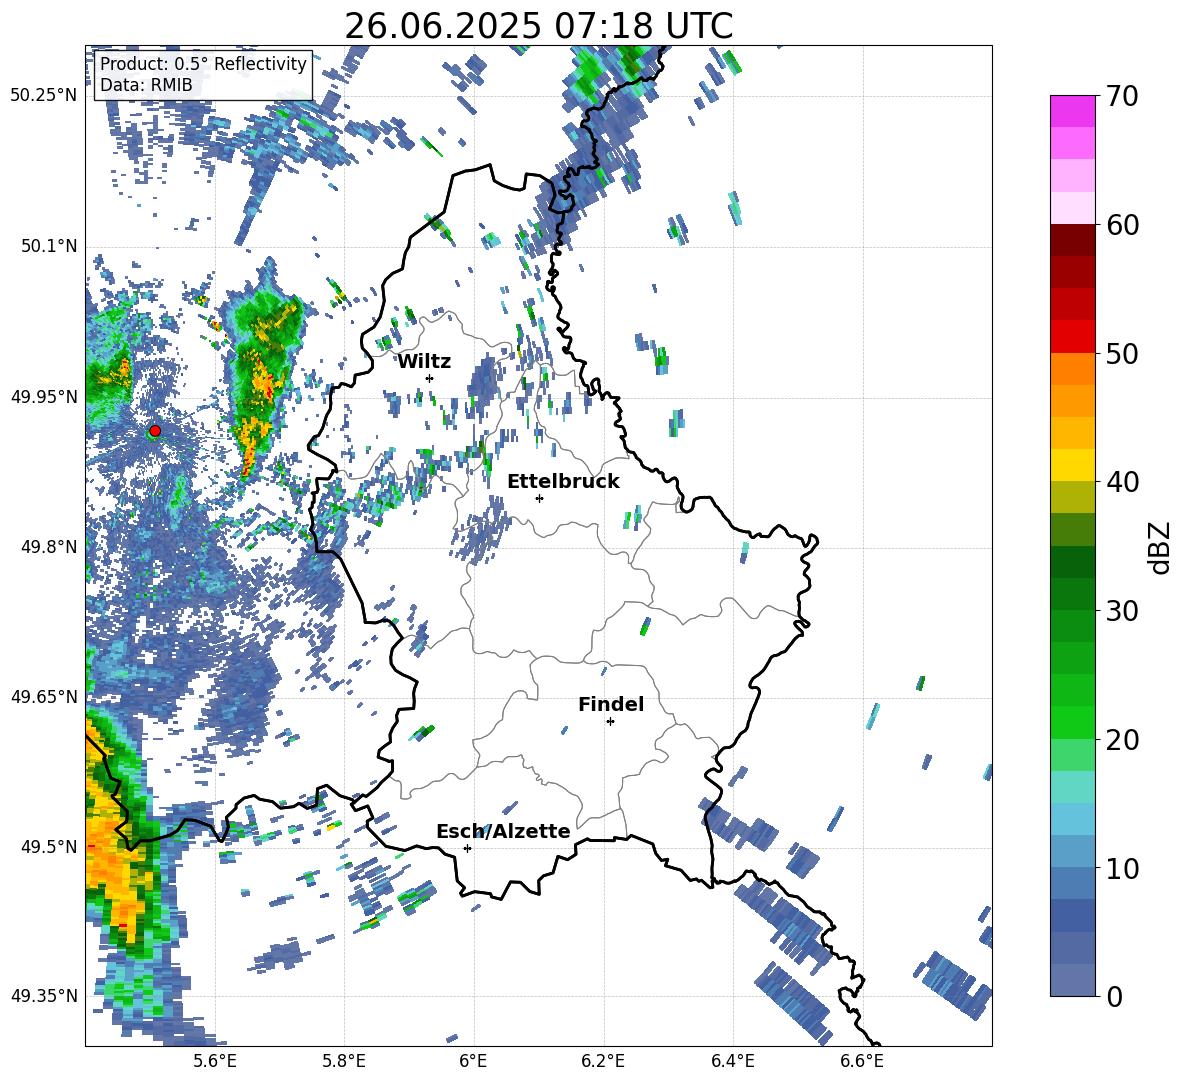Click the Ettelbruck station cross marker
Viewport: 1184px width, 1081px height.
click(539, 498)
